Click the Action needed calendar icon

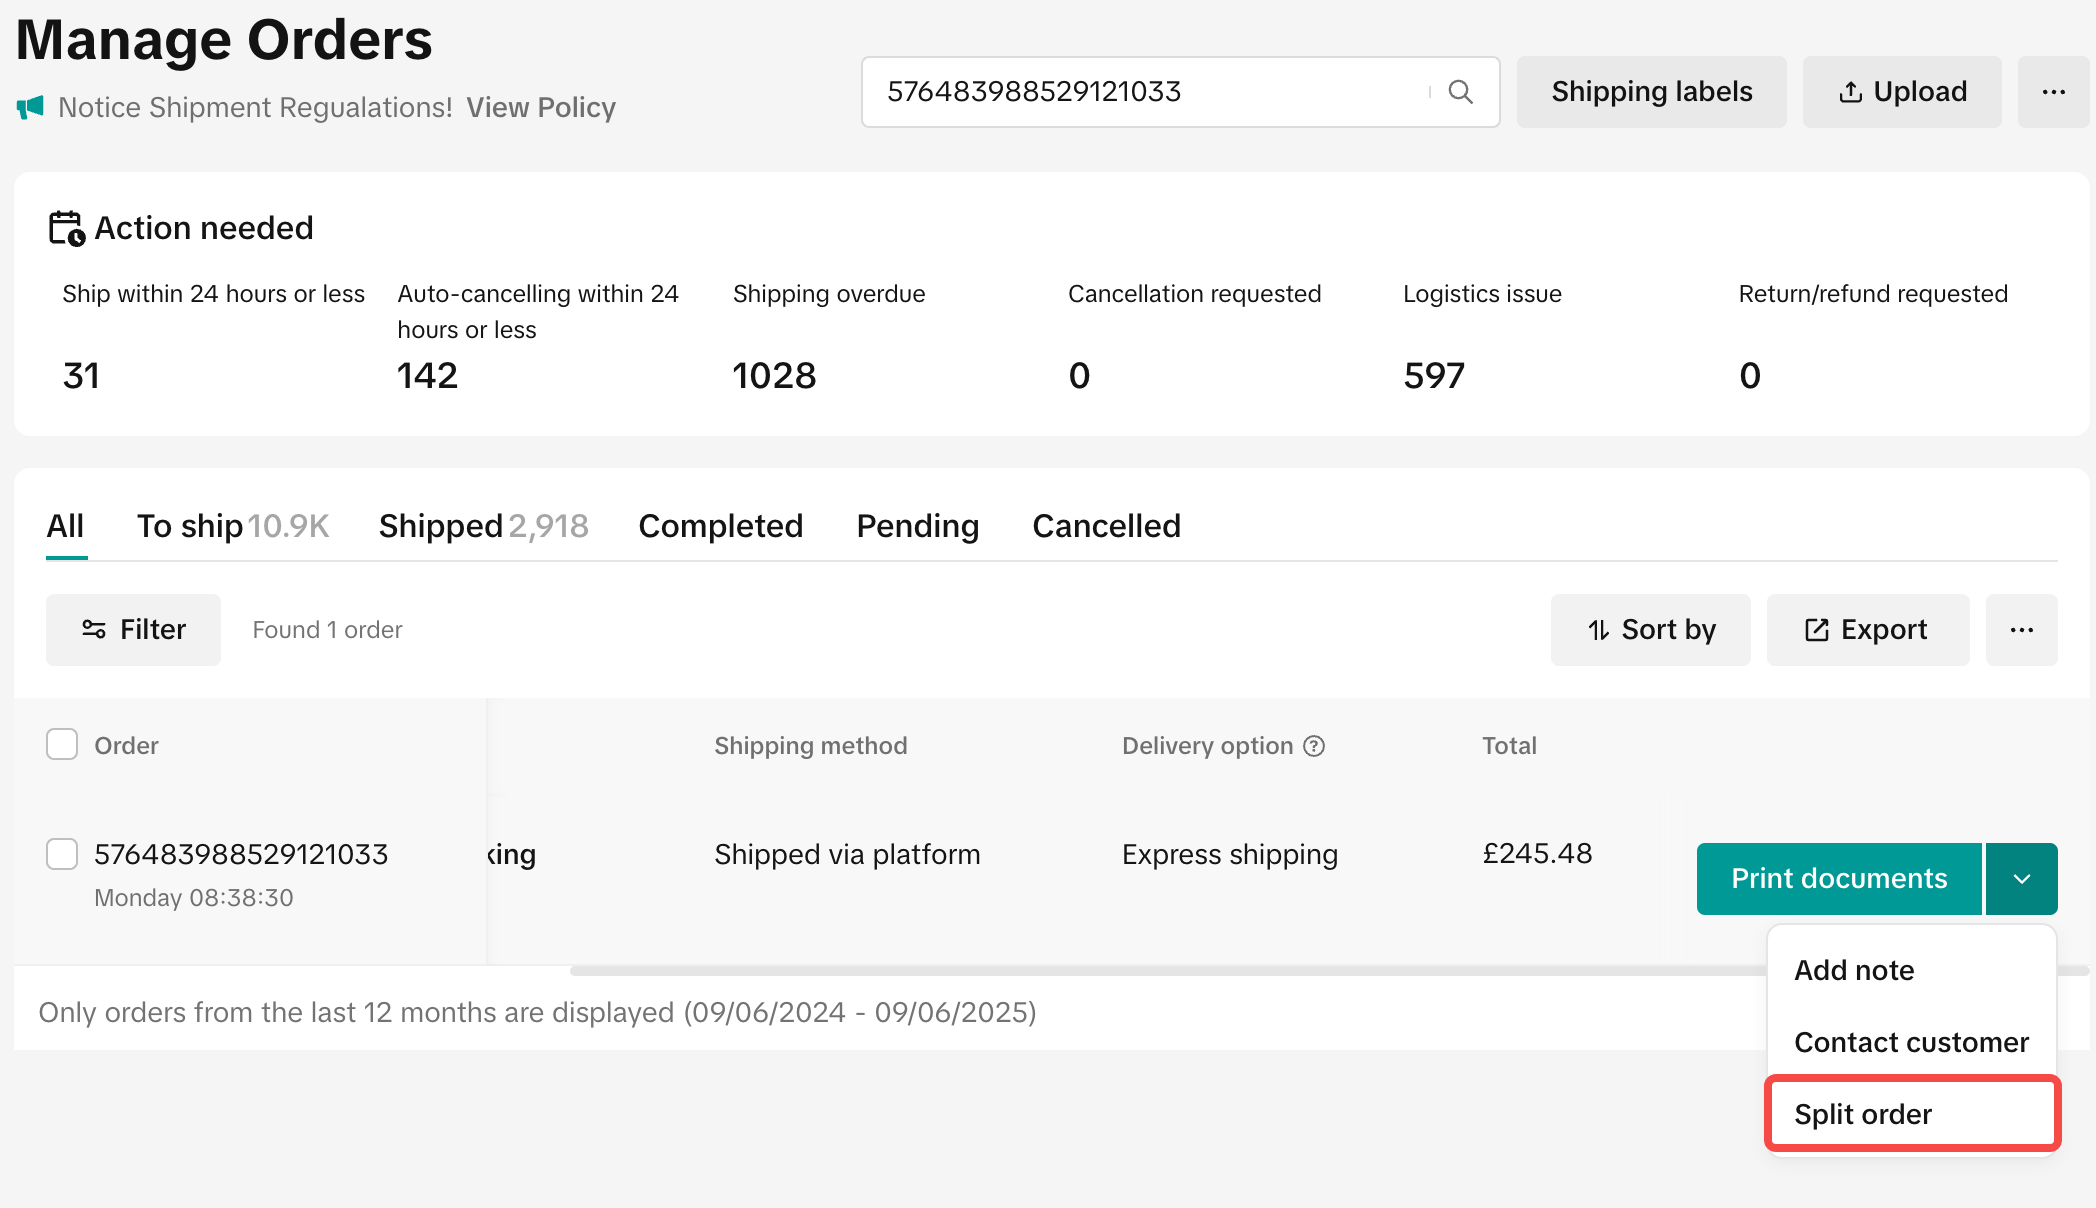coord(67,228)
